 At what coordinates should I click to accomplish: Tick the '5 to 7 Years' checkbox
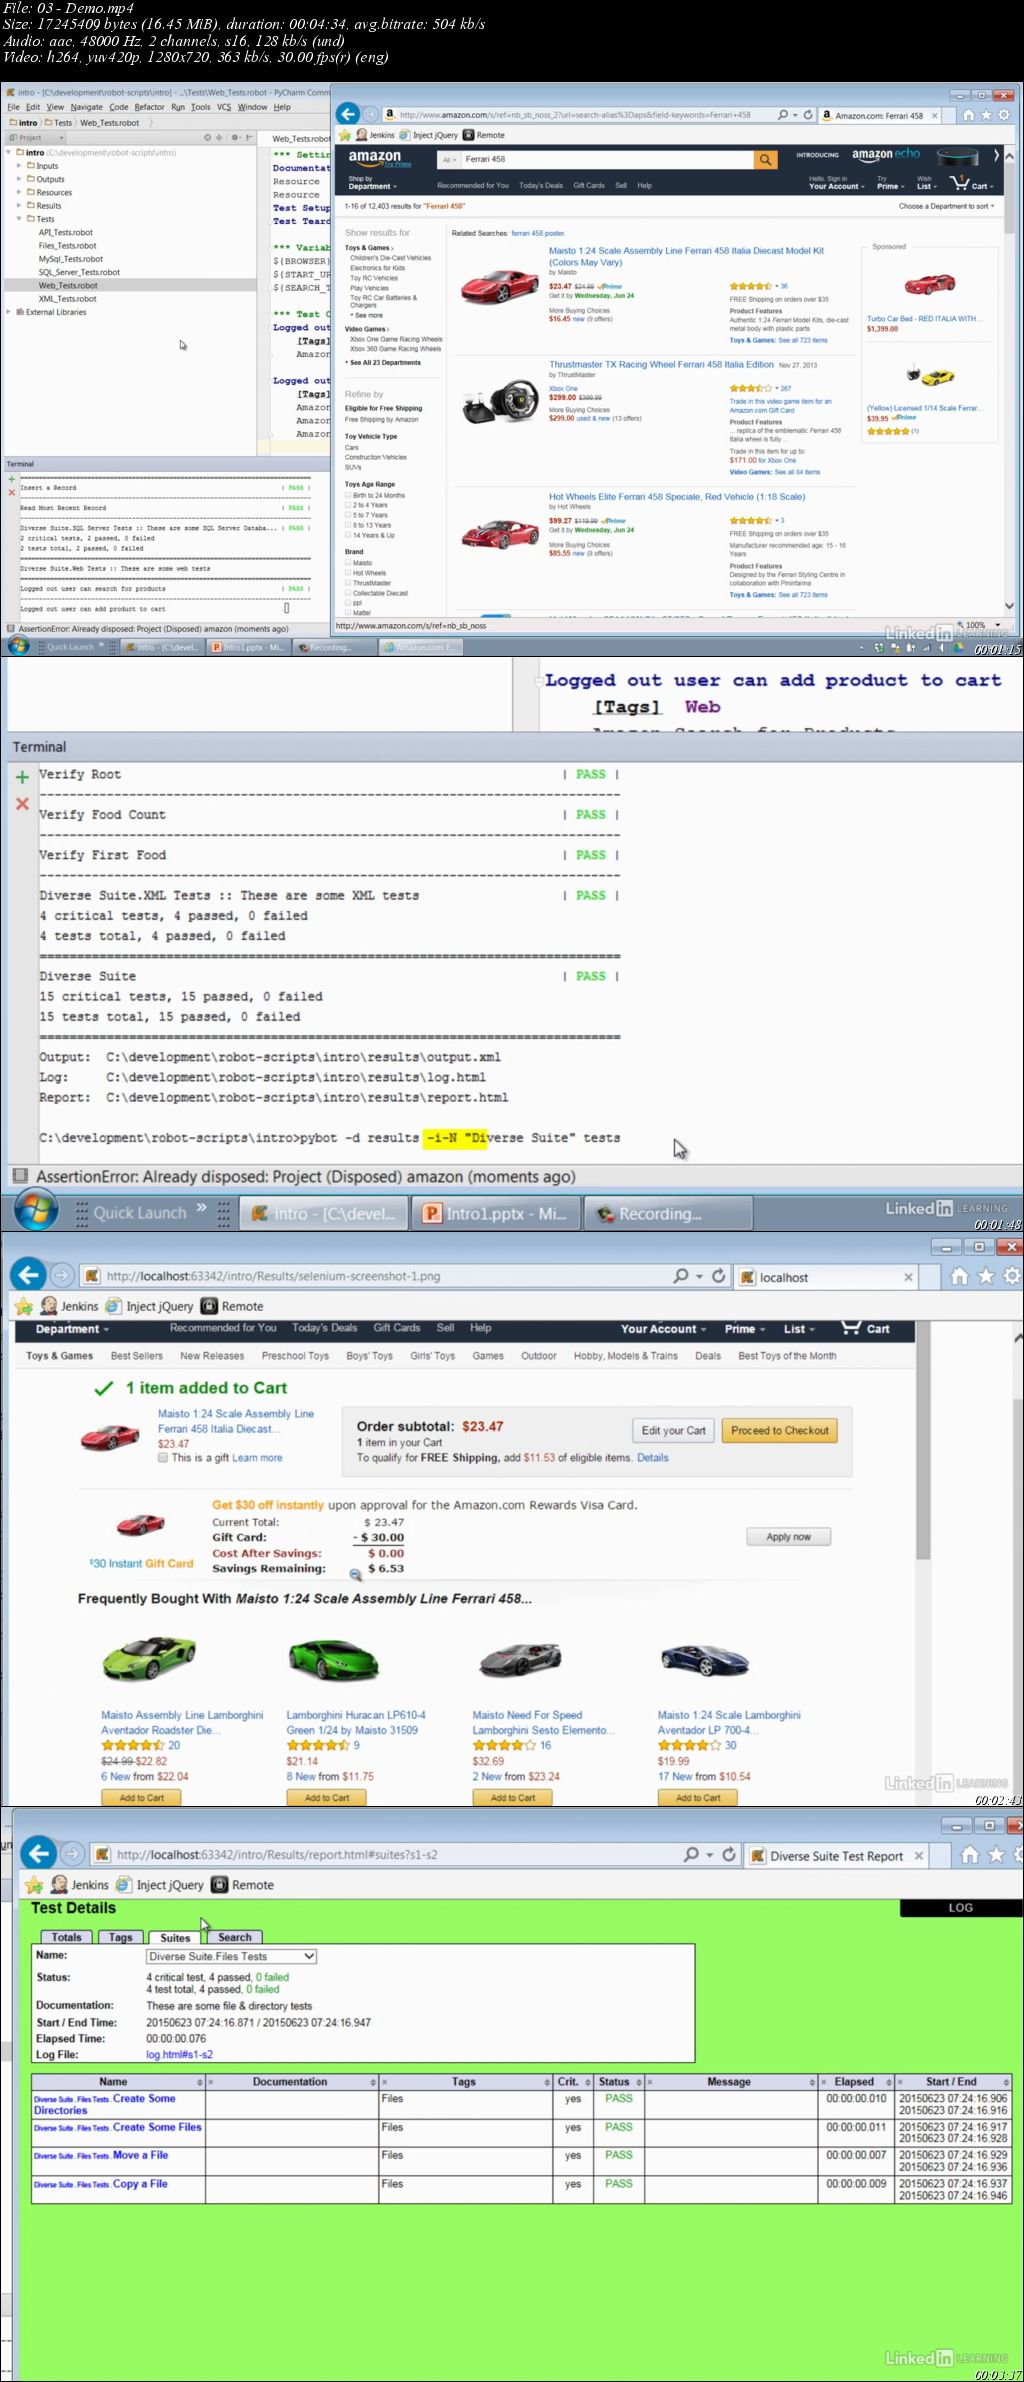348,515
